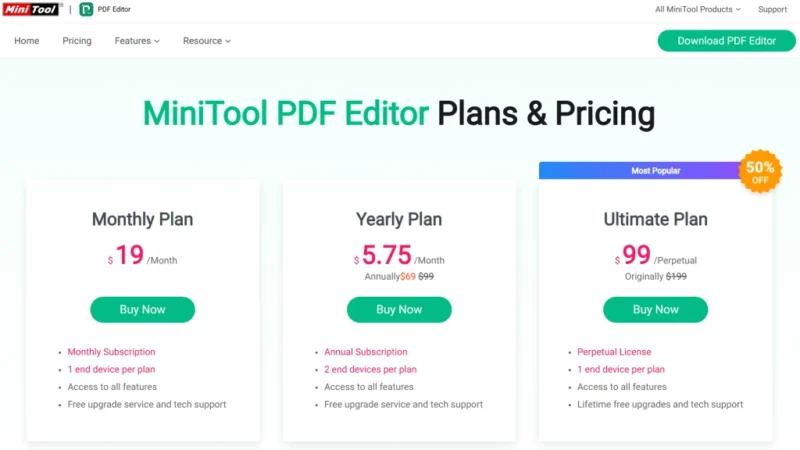Click the green PDF Editor icon

click(86, 9)
